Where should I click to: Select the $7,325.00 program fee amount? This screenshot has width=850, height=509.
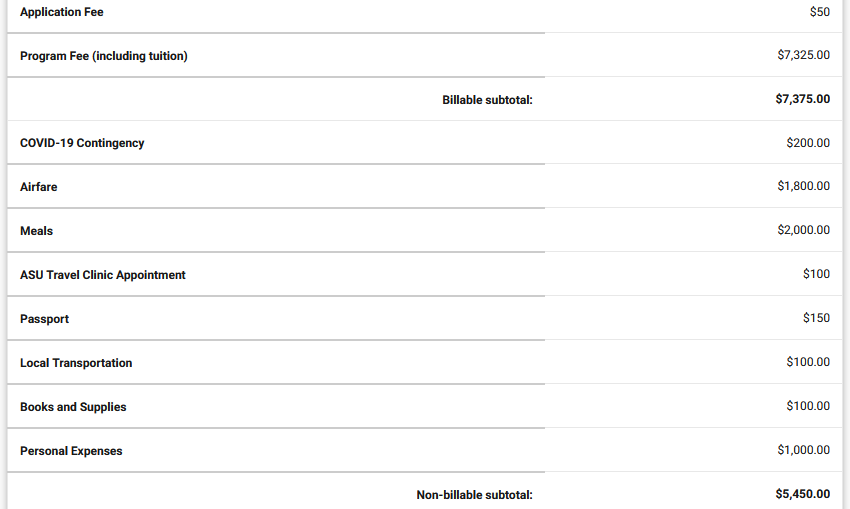pyautogui.click(x=803, y=55)
